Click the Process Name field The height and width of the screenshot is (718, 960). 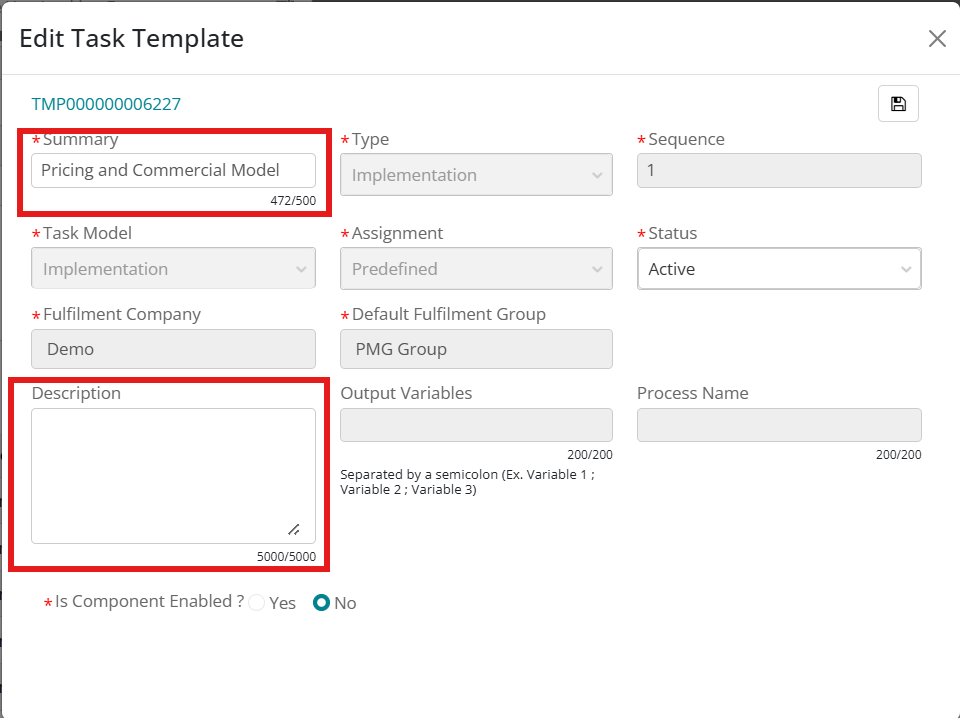click(x=778, y=425)
